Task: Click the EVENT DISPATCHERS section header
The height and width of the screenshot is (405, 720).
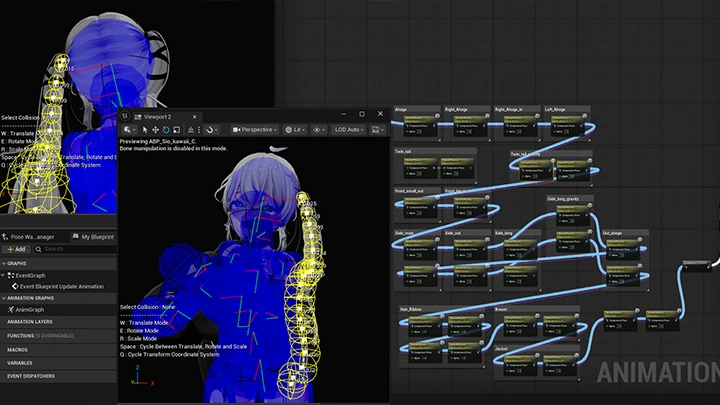Action: click(x=58, y=376)
